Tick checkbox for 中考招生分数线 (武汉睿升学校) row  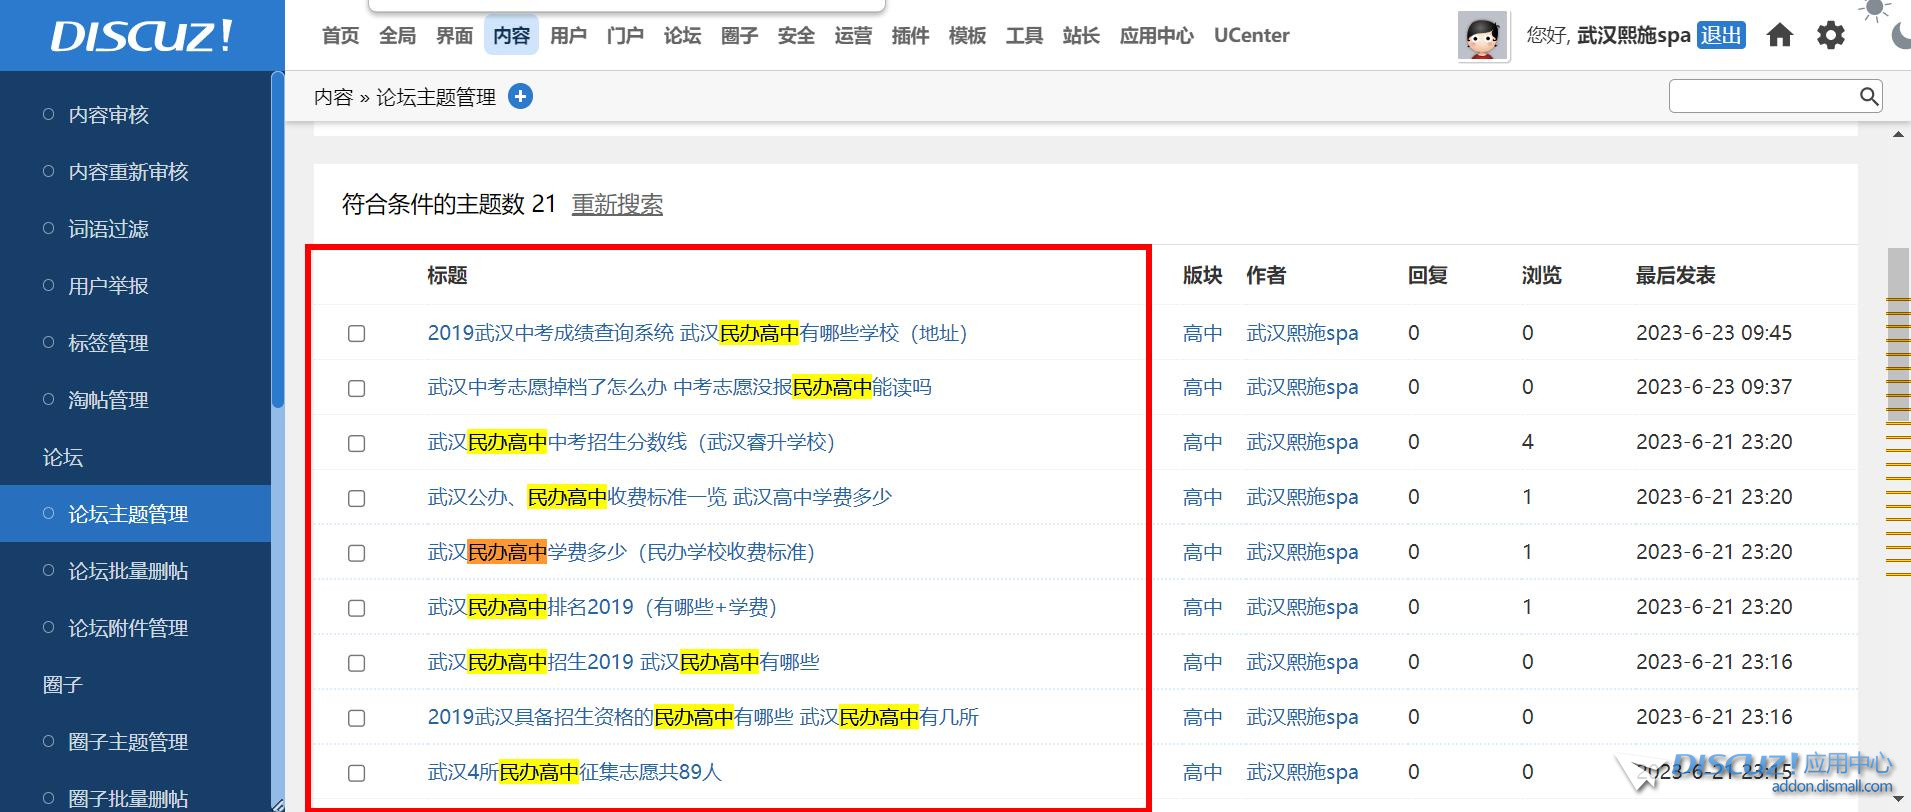[x=356, y=443]
